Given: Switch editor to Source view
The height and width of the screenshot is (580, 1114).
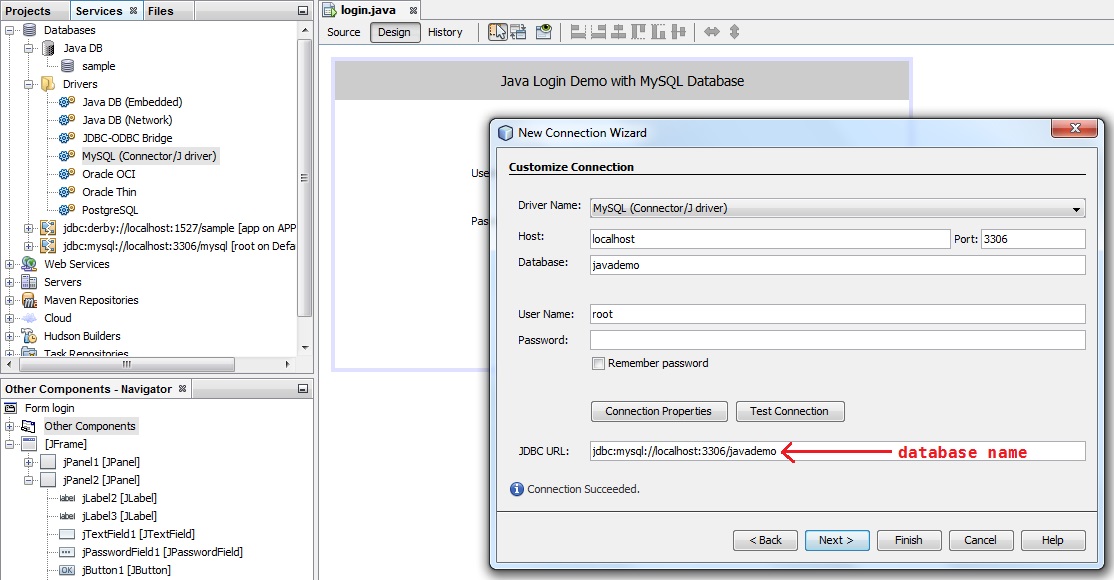Looking at the screenshot, I should (x=344, y=32).
